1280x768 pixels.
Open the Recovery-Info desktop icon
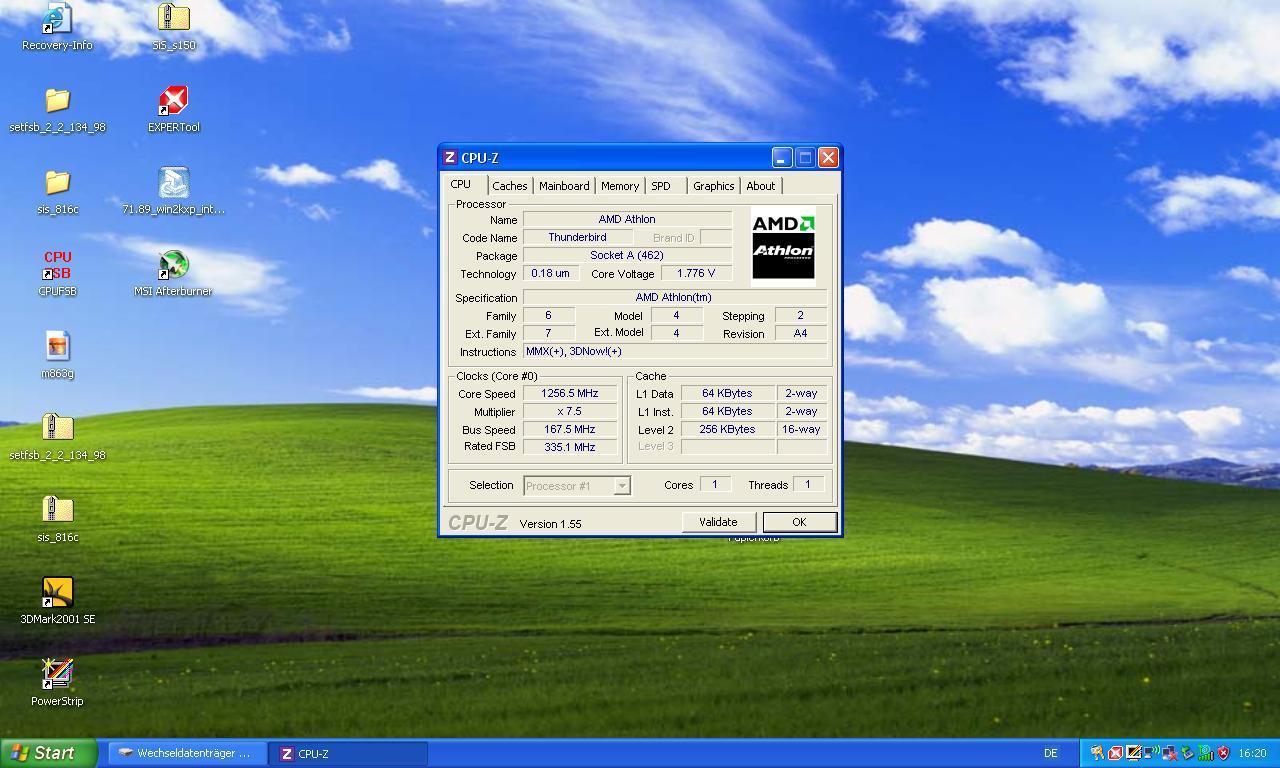pos(57,26)
